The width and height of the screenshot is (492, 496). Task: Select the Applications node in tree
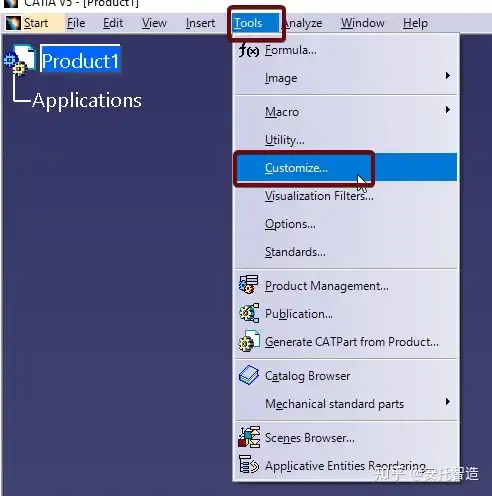coord(87,100)
